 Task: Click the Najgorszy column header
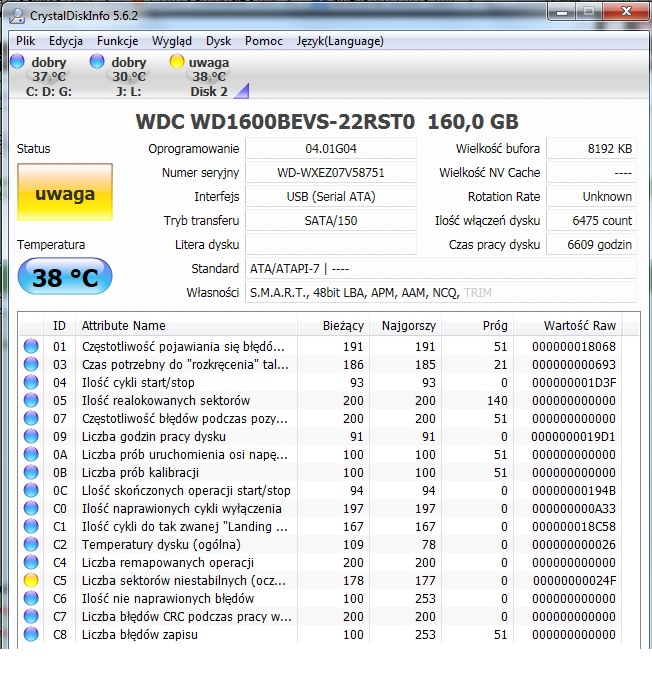[x=405, y=326]
